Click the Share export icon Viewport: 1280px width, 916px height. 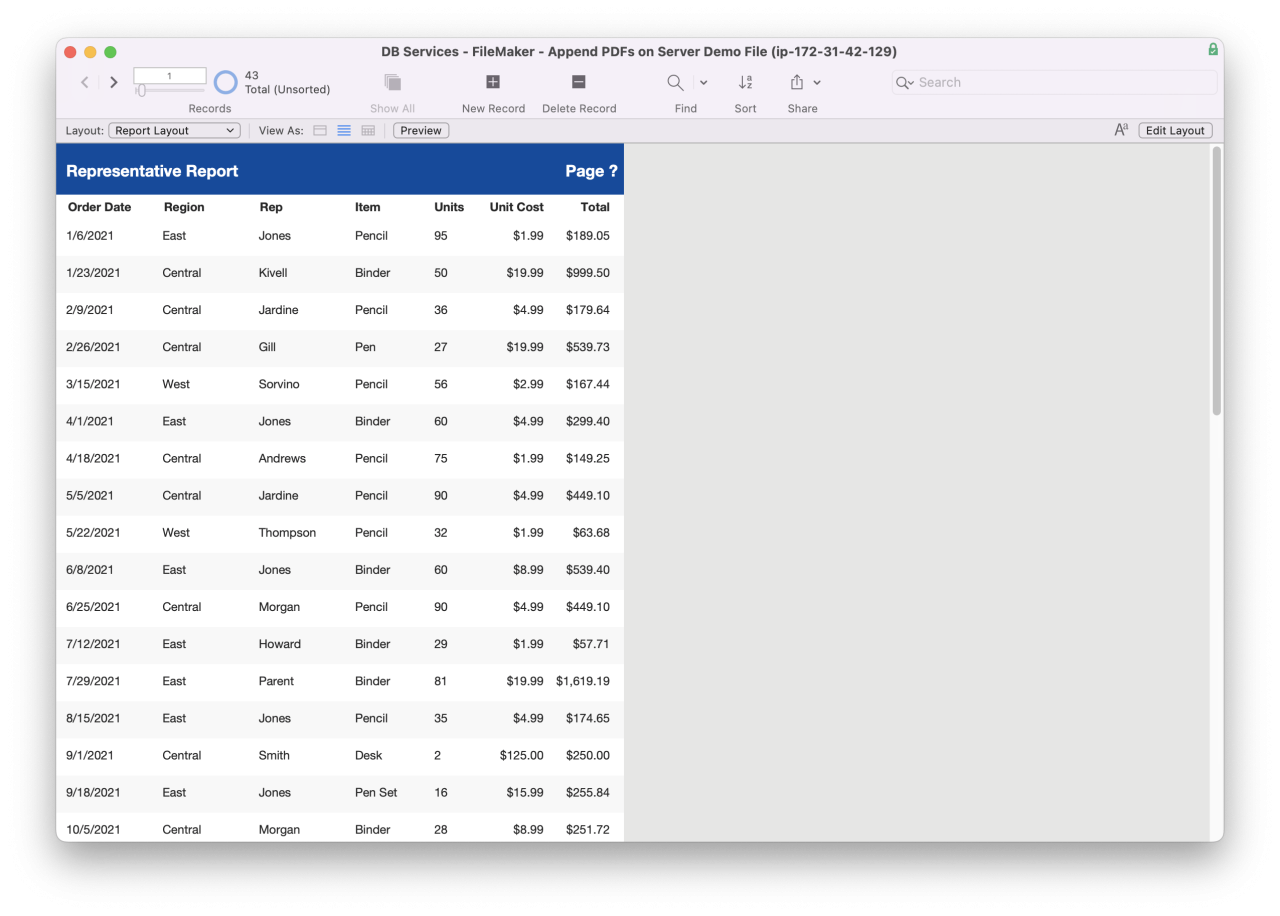797,82
